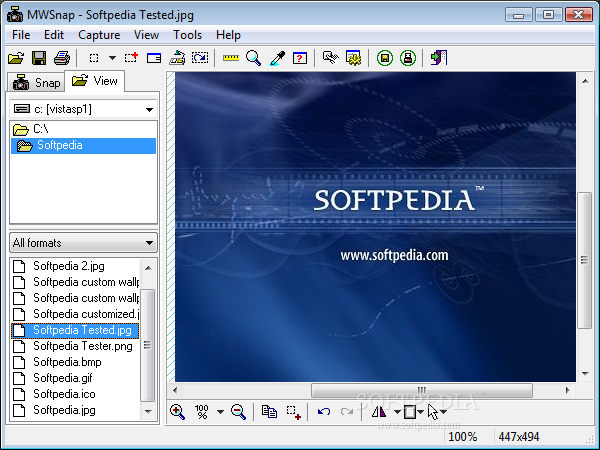The image size is (600, 450).
Task: Select file Softpedia 2.jpg
Action: coord(75,266)
